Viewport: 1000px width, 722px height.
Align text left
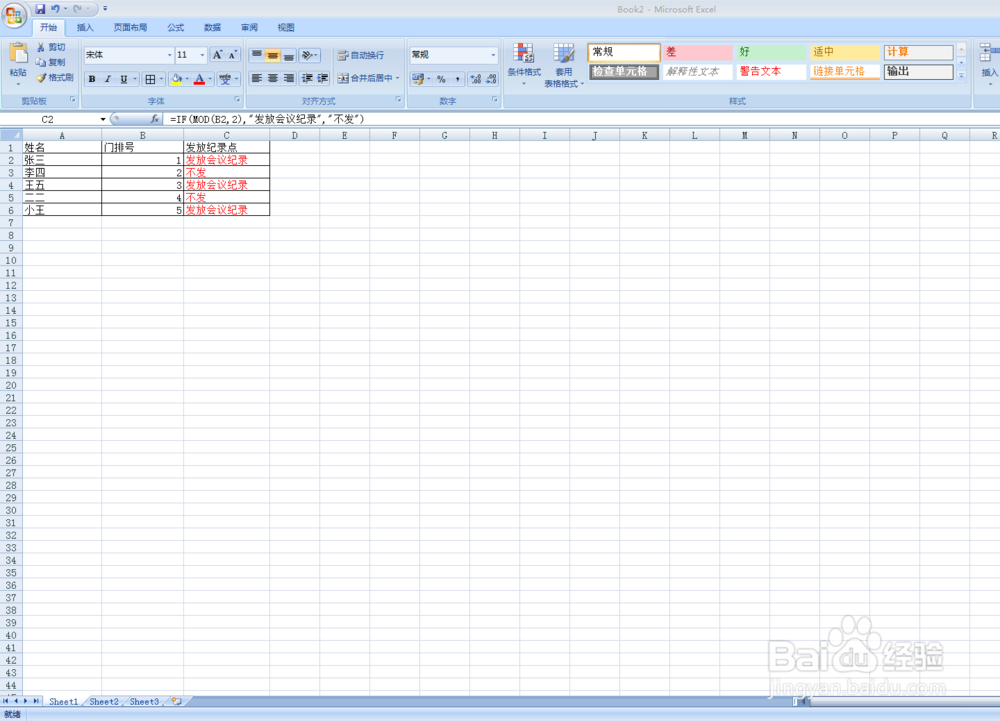(x=256, y=78)
